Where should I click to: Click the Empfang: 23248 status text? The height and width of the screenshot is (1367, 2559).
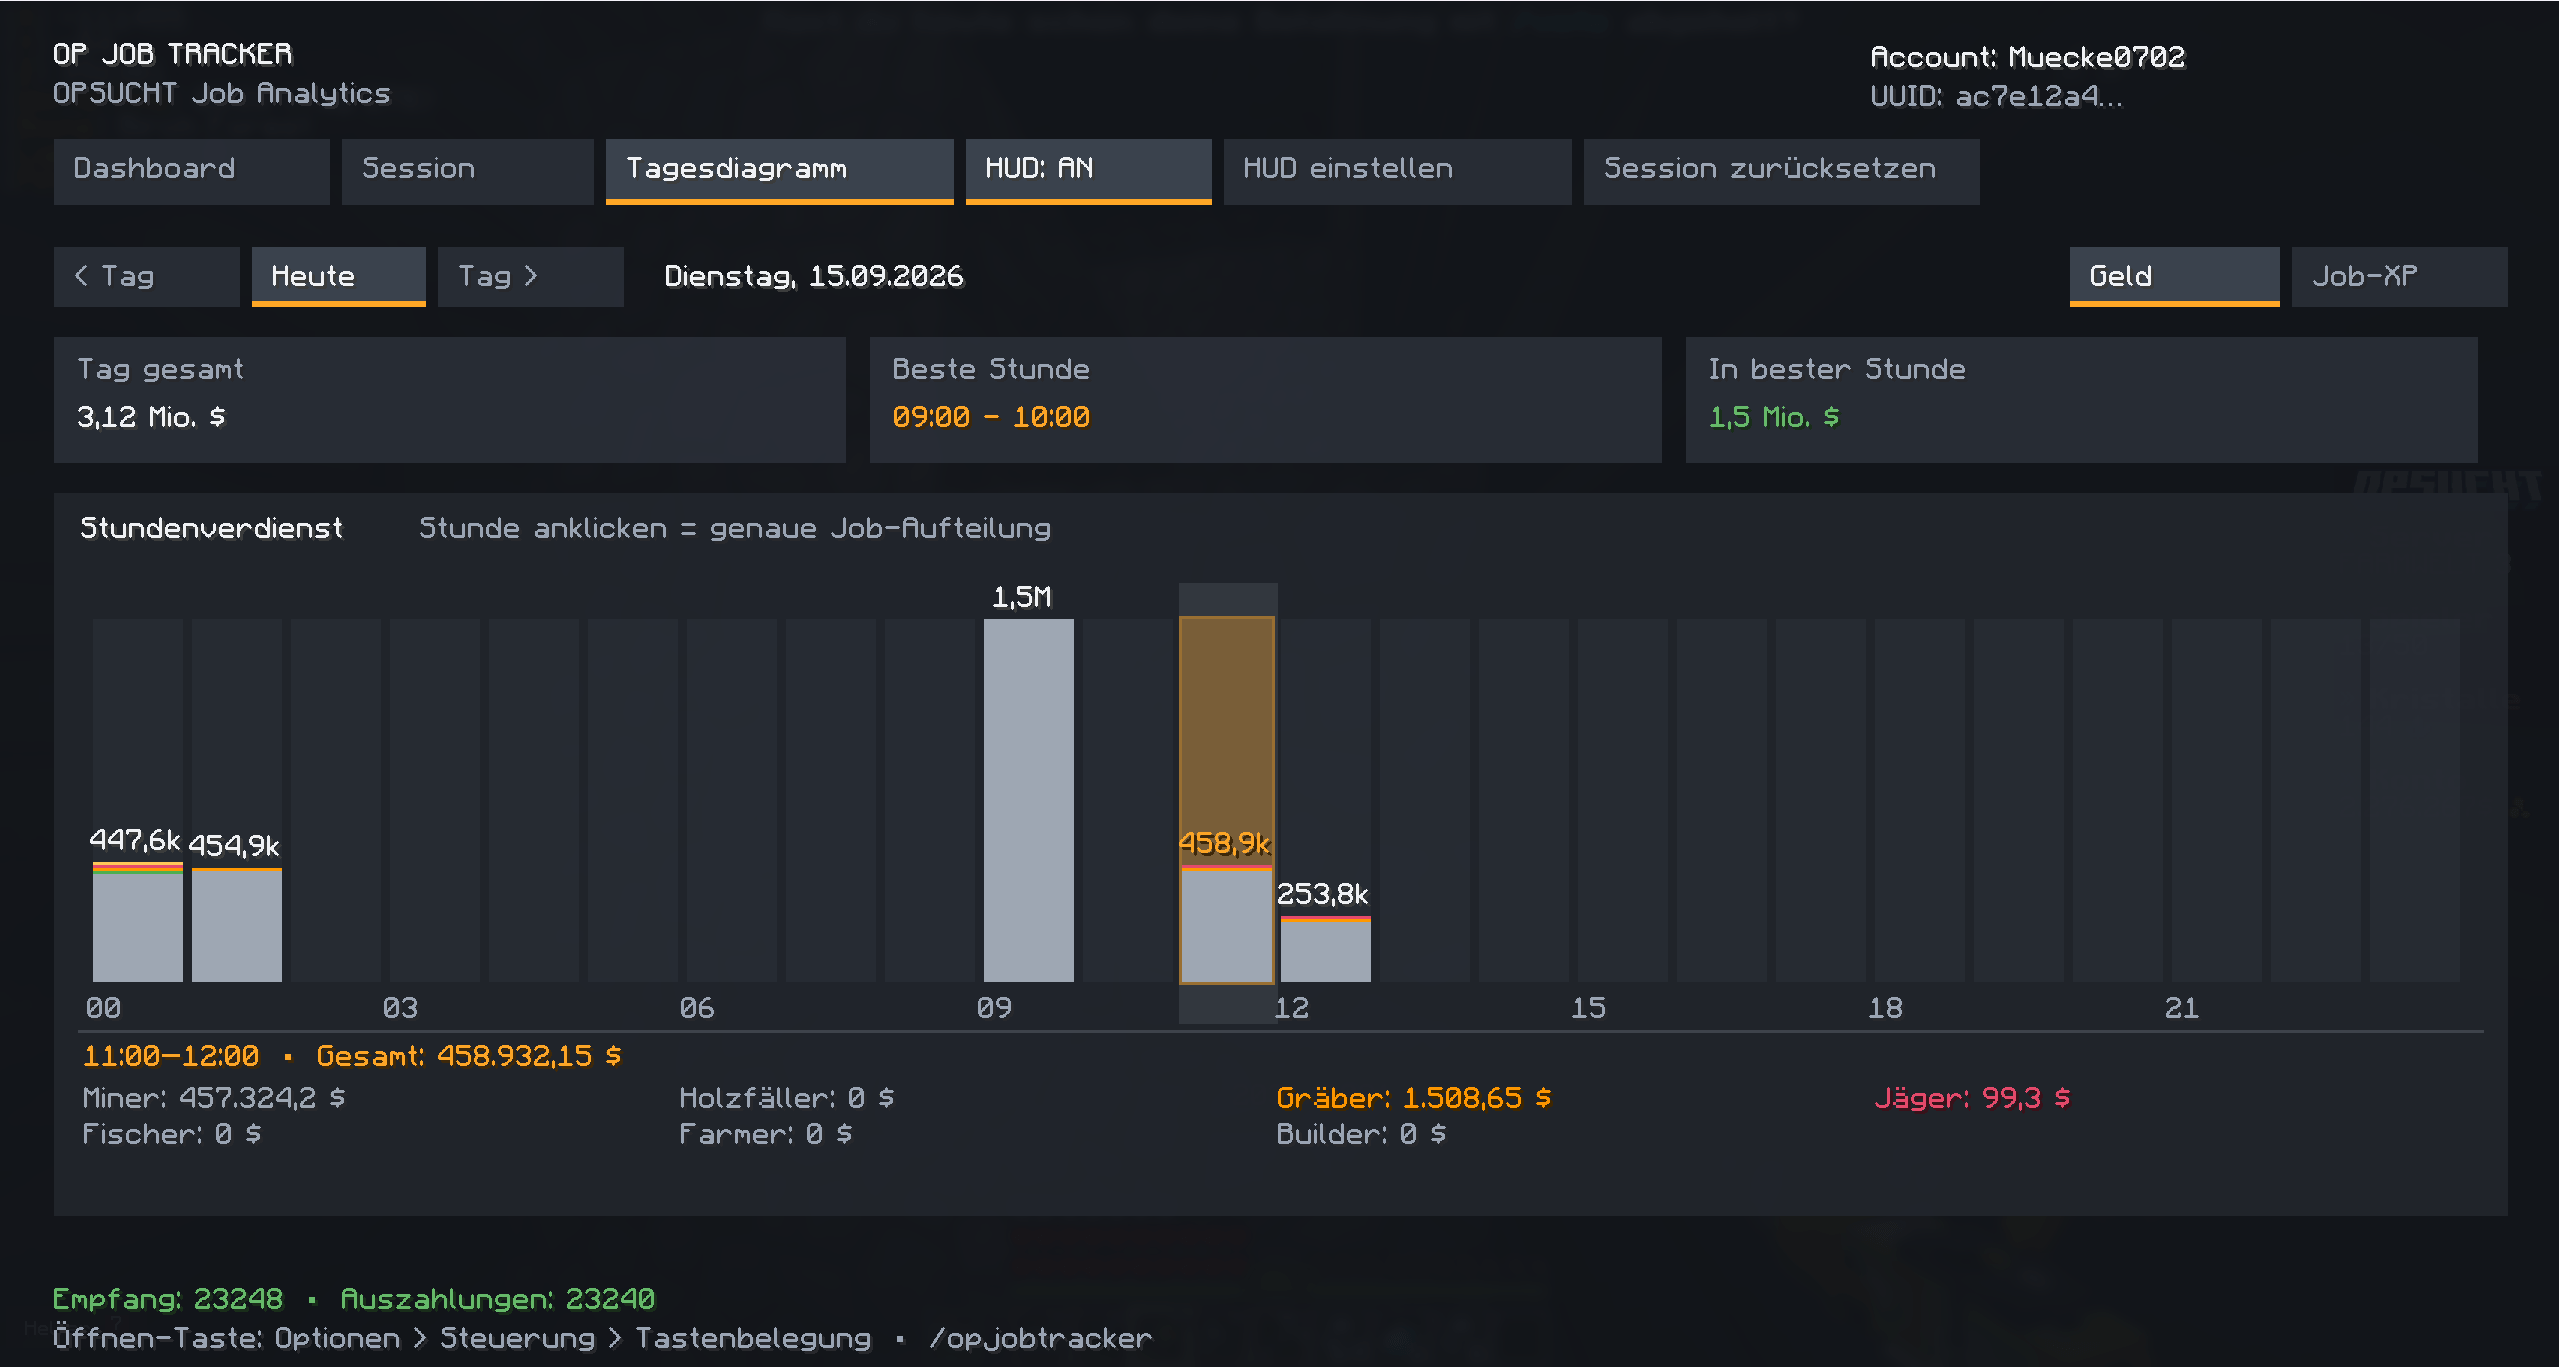167,1299
